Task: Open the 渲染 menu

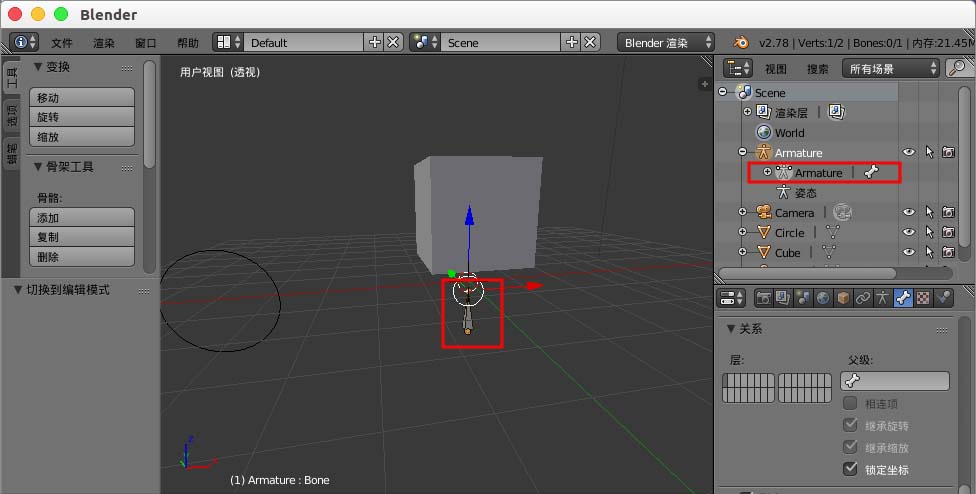Action: (x=104, y=43)
